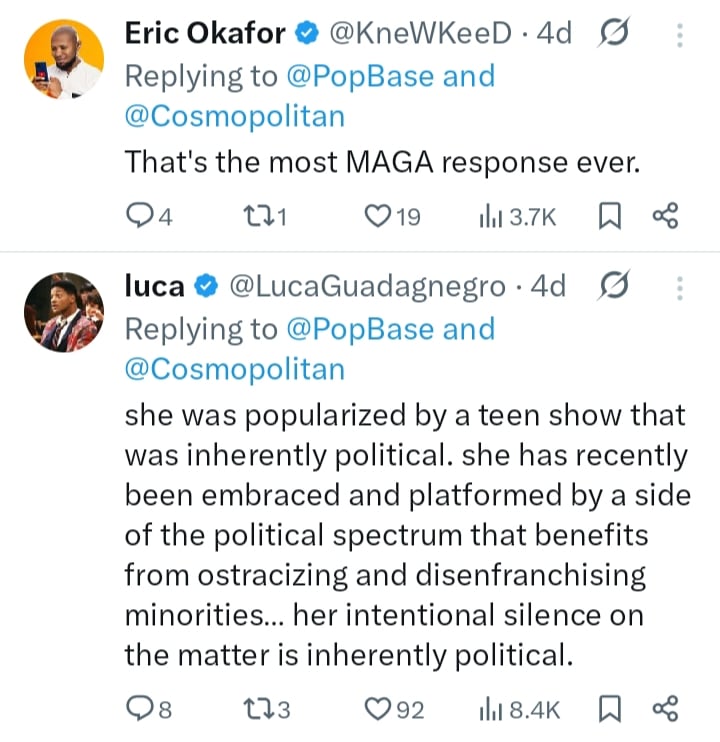
Task: Share luca's tweet
Action: 665,709
